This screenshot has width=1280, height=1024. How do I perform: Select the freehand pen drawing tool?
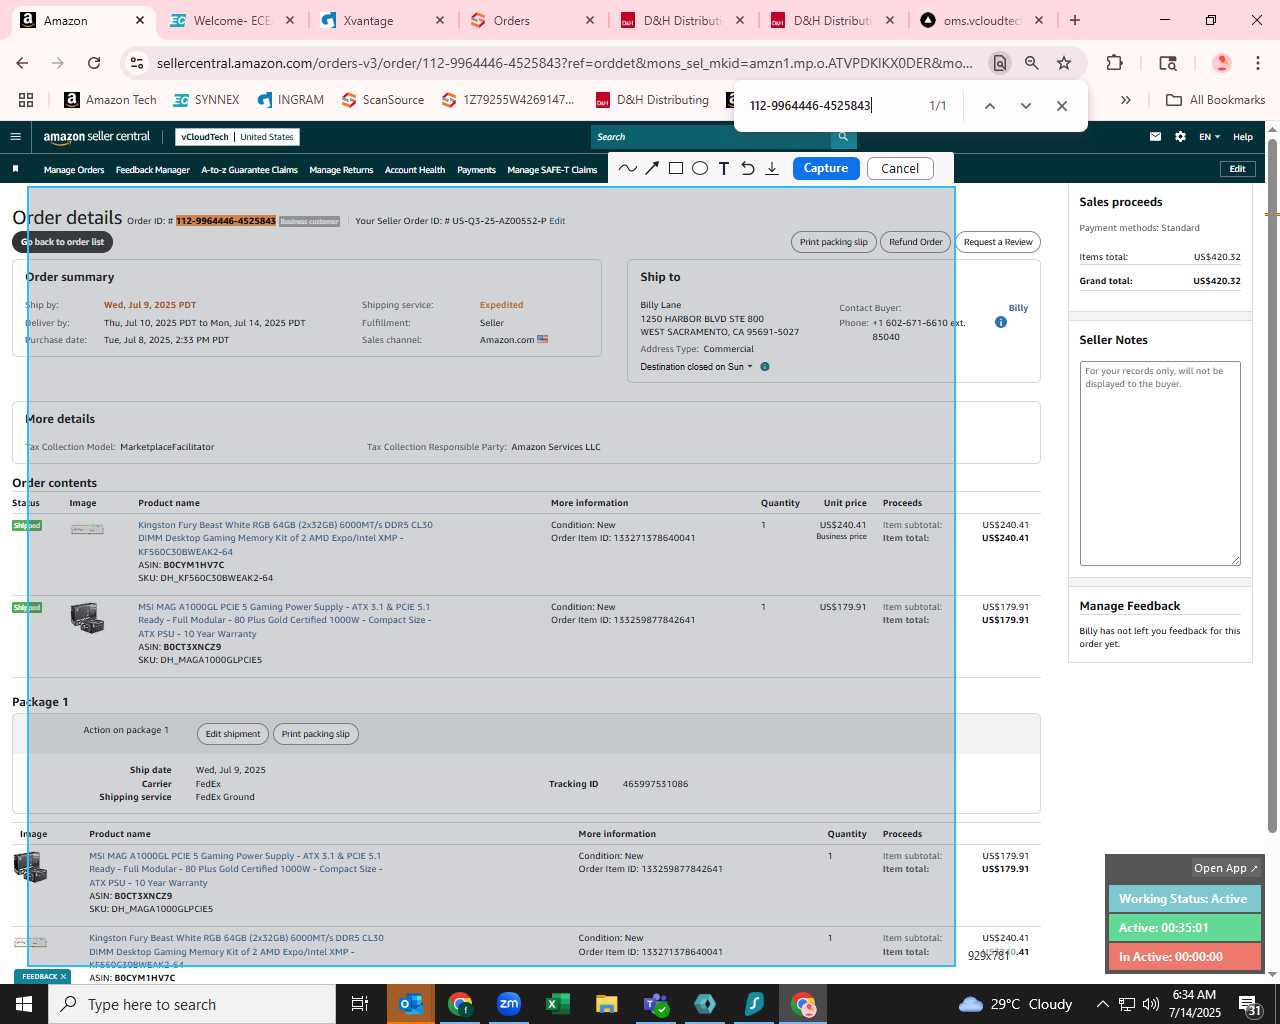(628, 168)
